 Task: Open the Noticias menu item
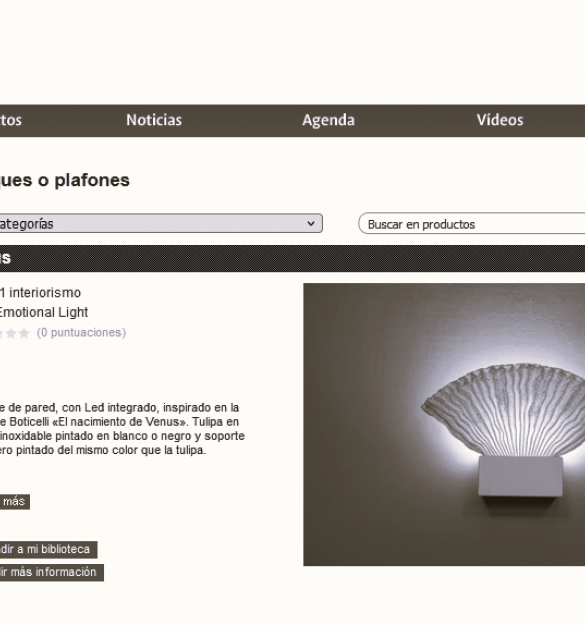point(154,120)
